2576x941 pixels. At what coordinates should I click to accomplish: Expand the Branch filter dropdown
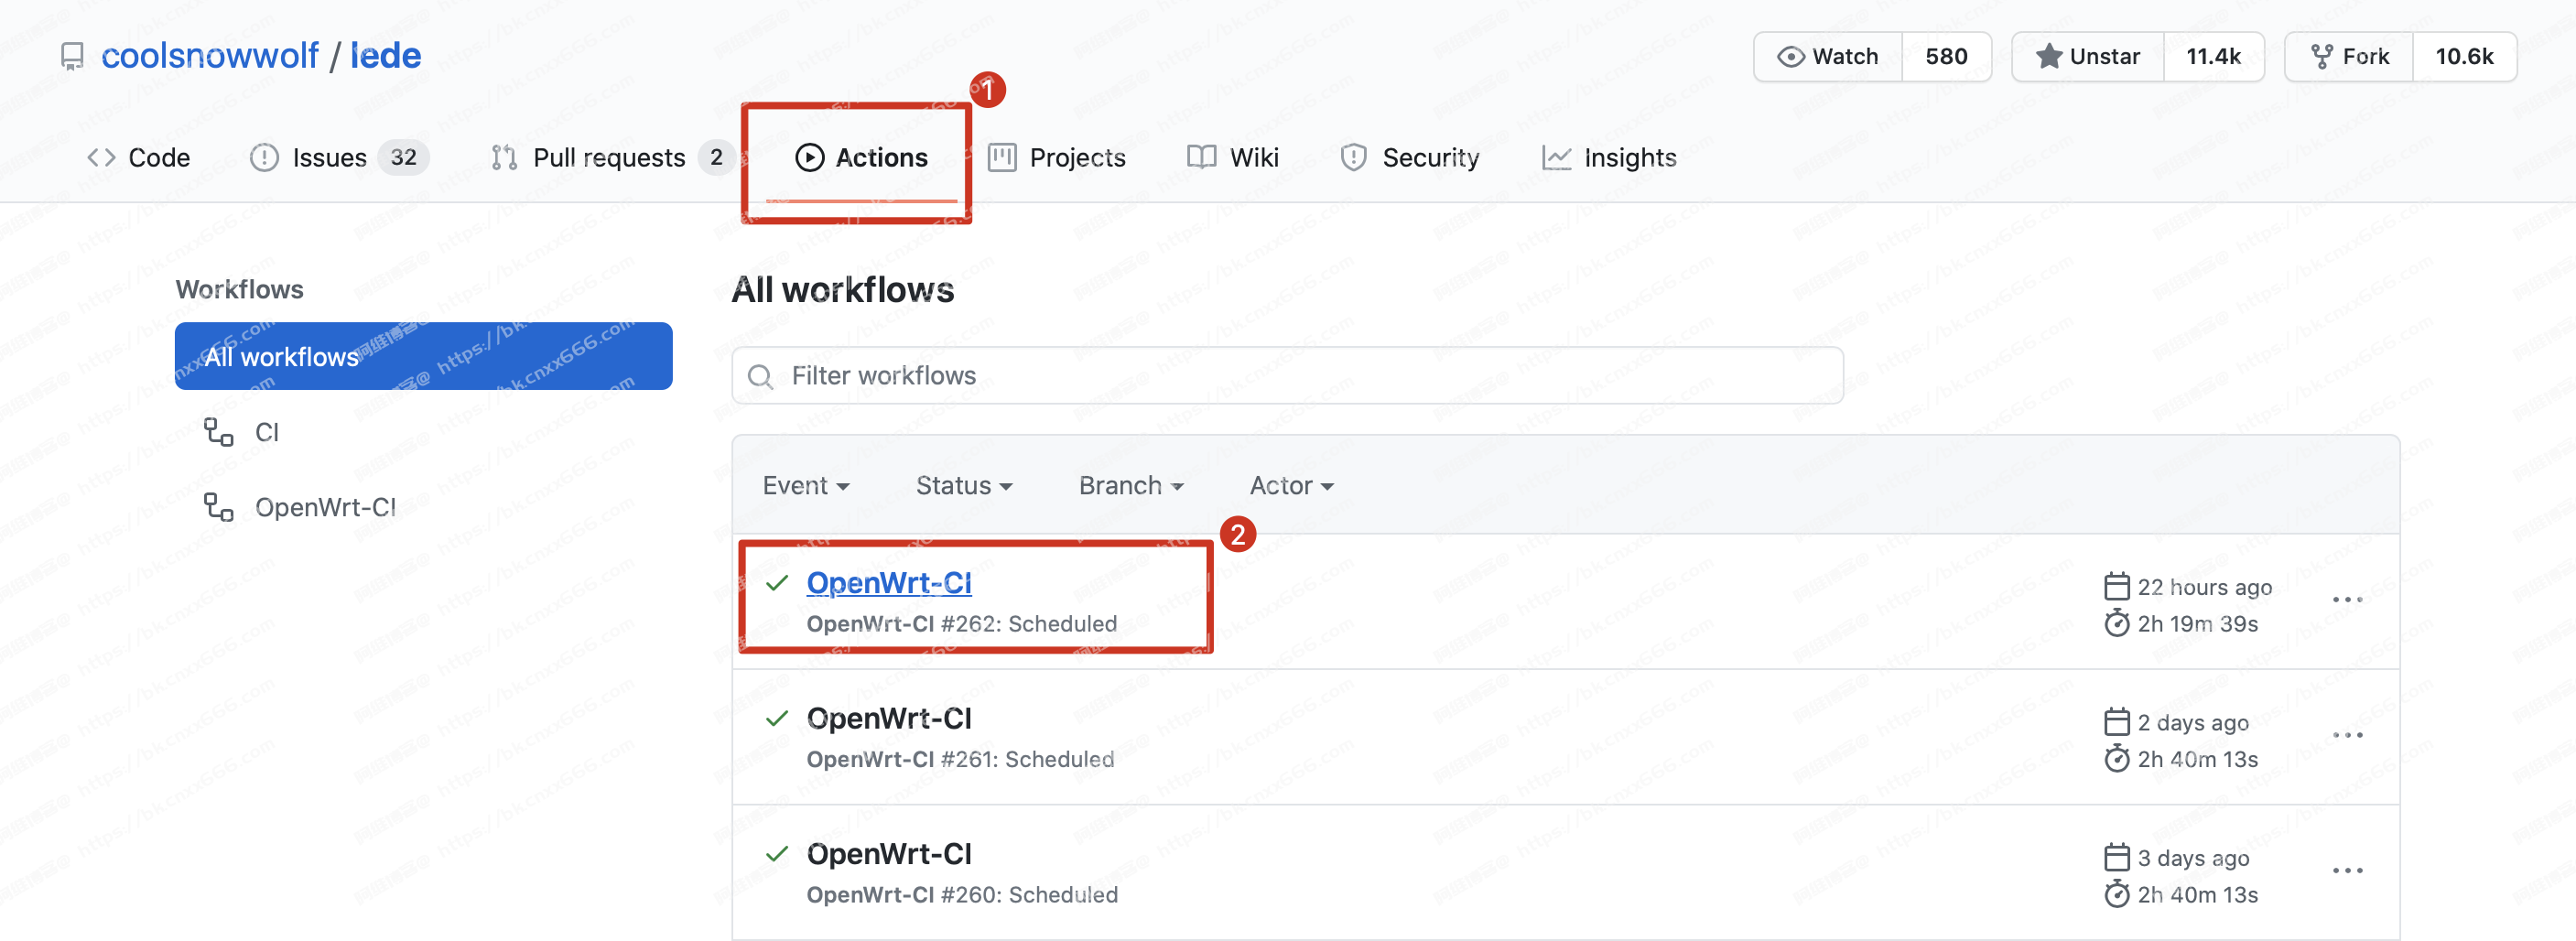(x=1131, y=486)
